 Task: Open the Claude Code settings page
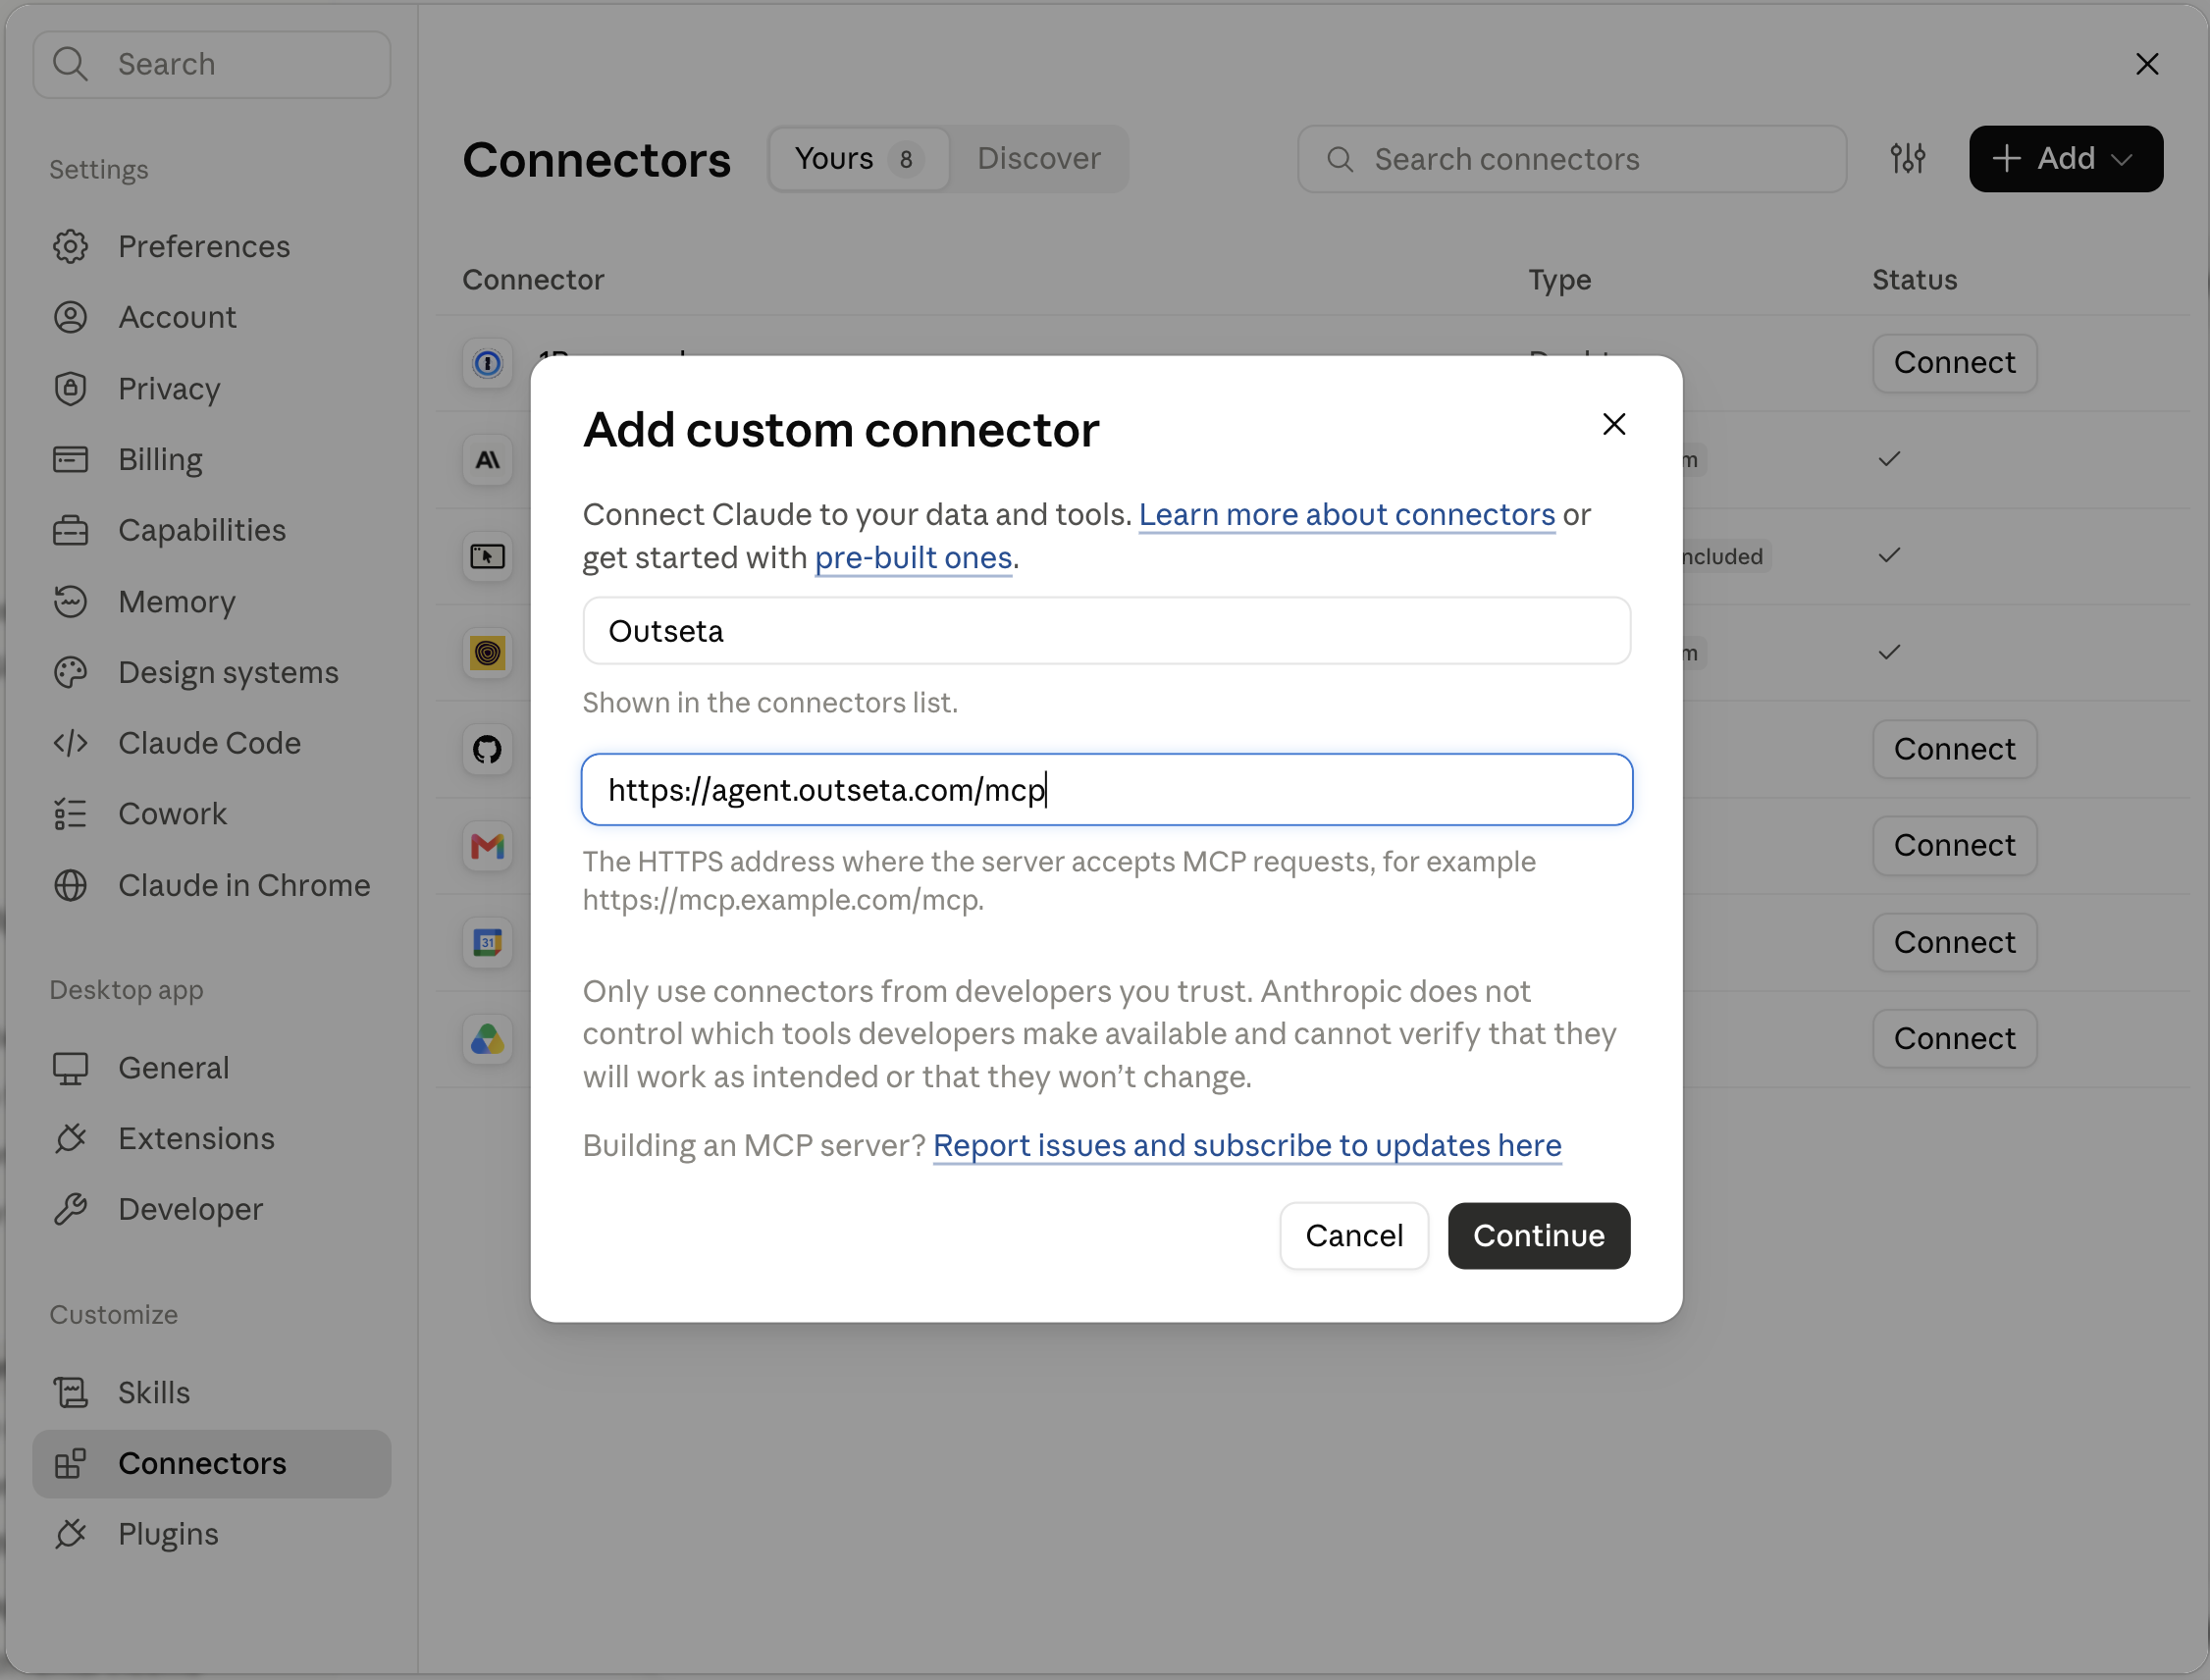pyautogui.click(x=212, y=743)
